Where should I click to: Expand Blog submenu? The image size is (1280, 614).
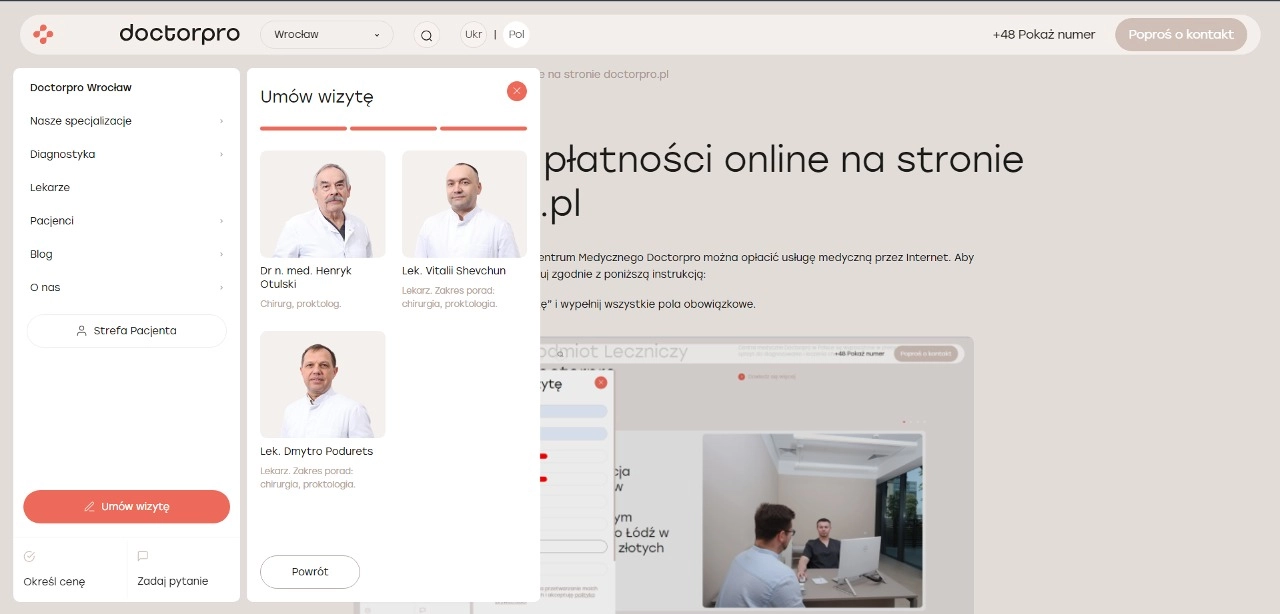126,254
